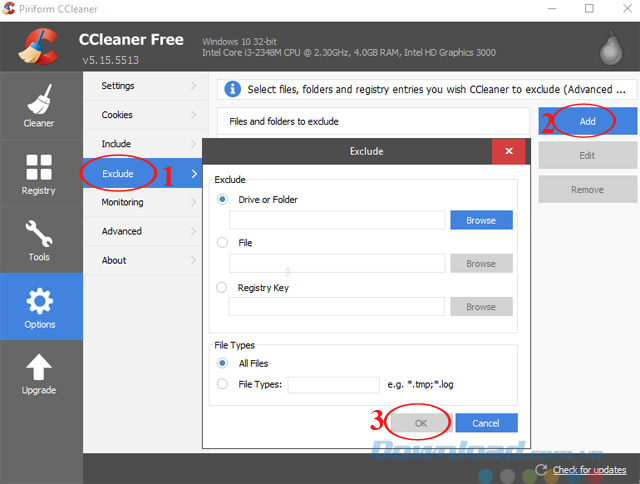640x484 pixels.
Task: Close the Exclude dialog with red X
Action: coord(509,151)
